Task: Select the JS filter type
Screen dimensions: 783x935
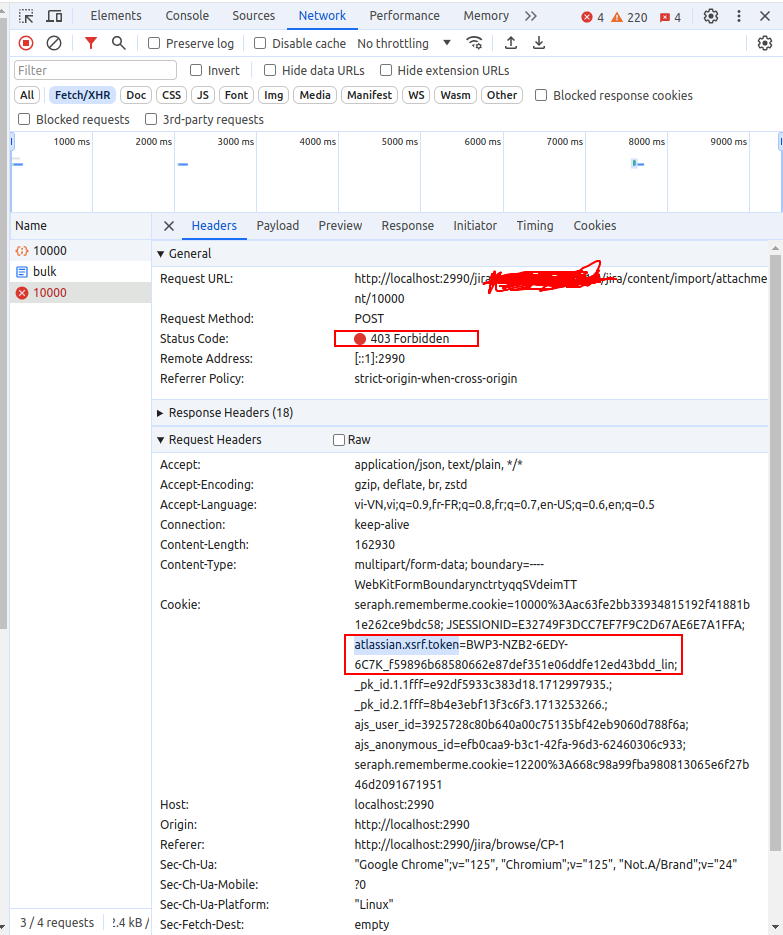Action: [203, 95]
